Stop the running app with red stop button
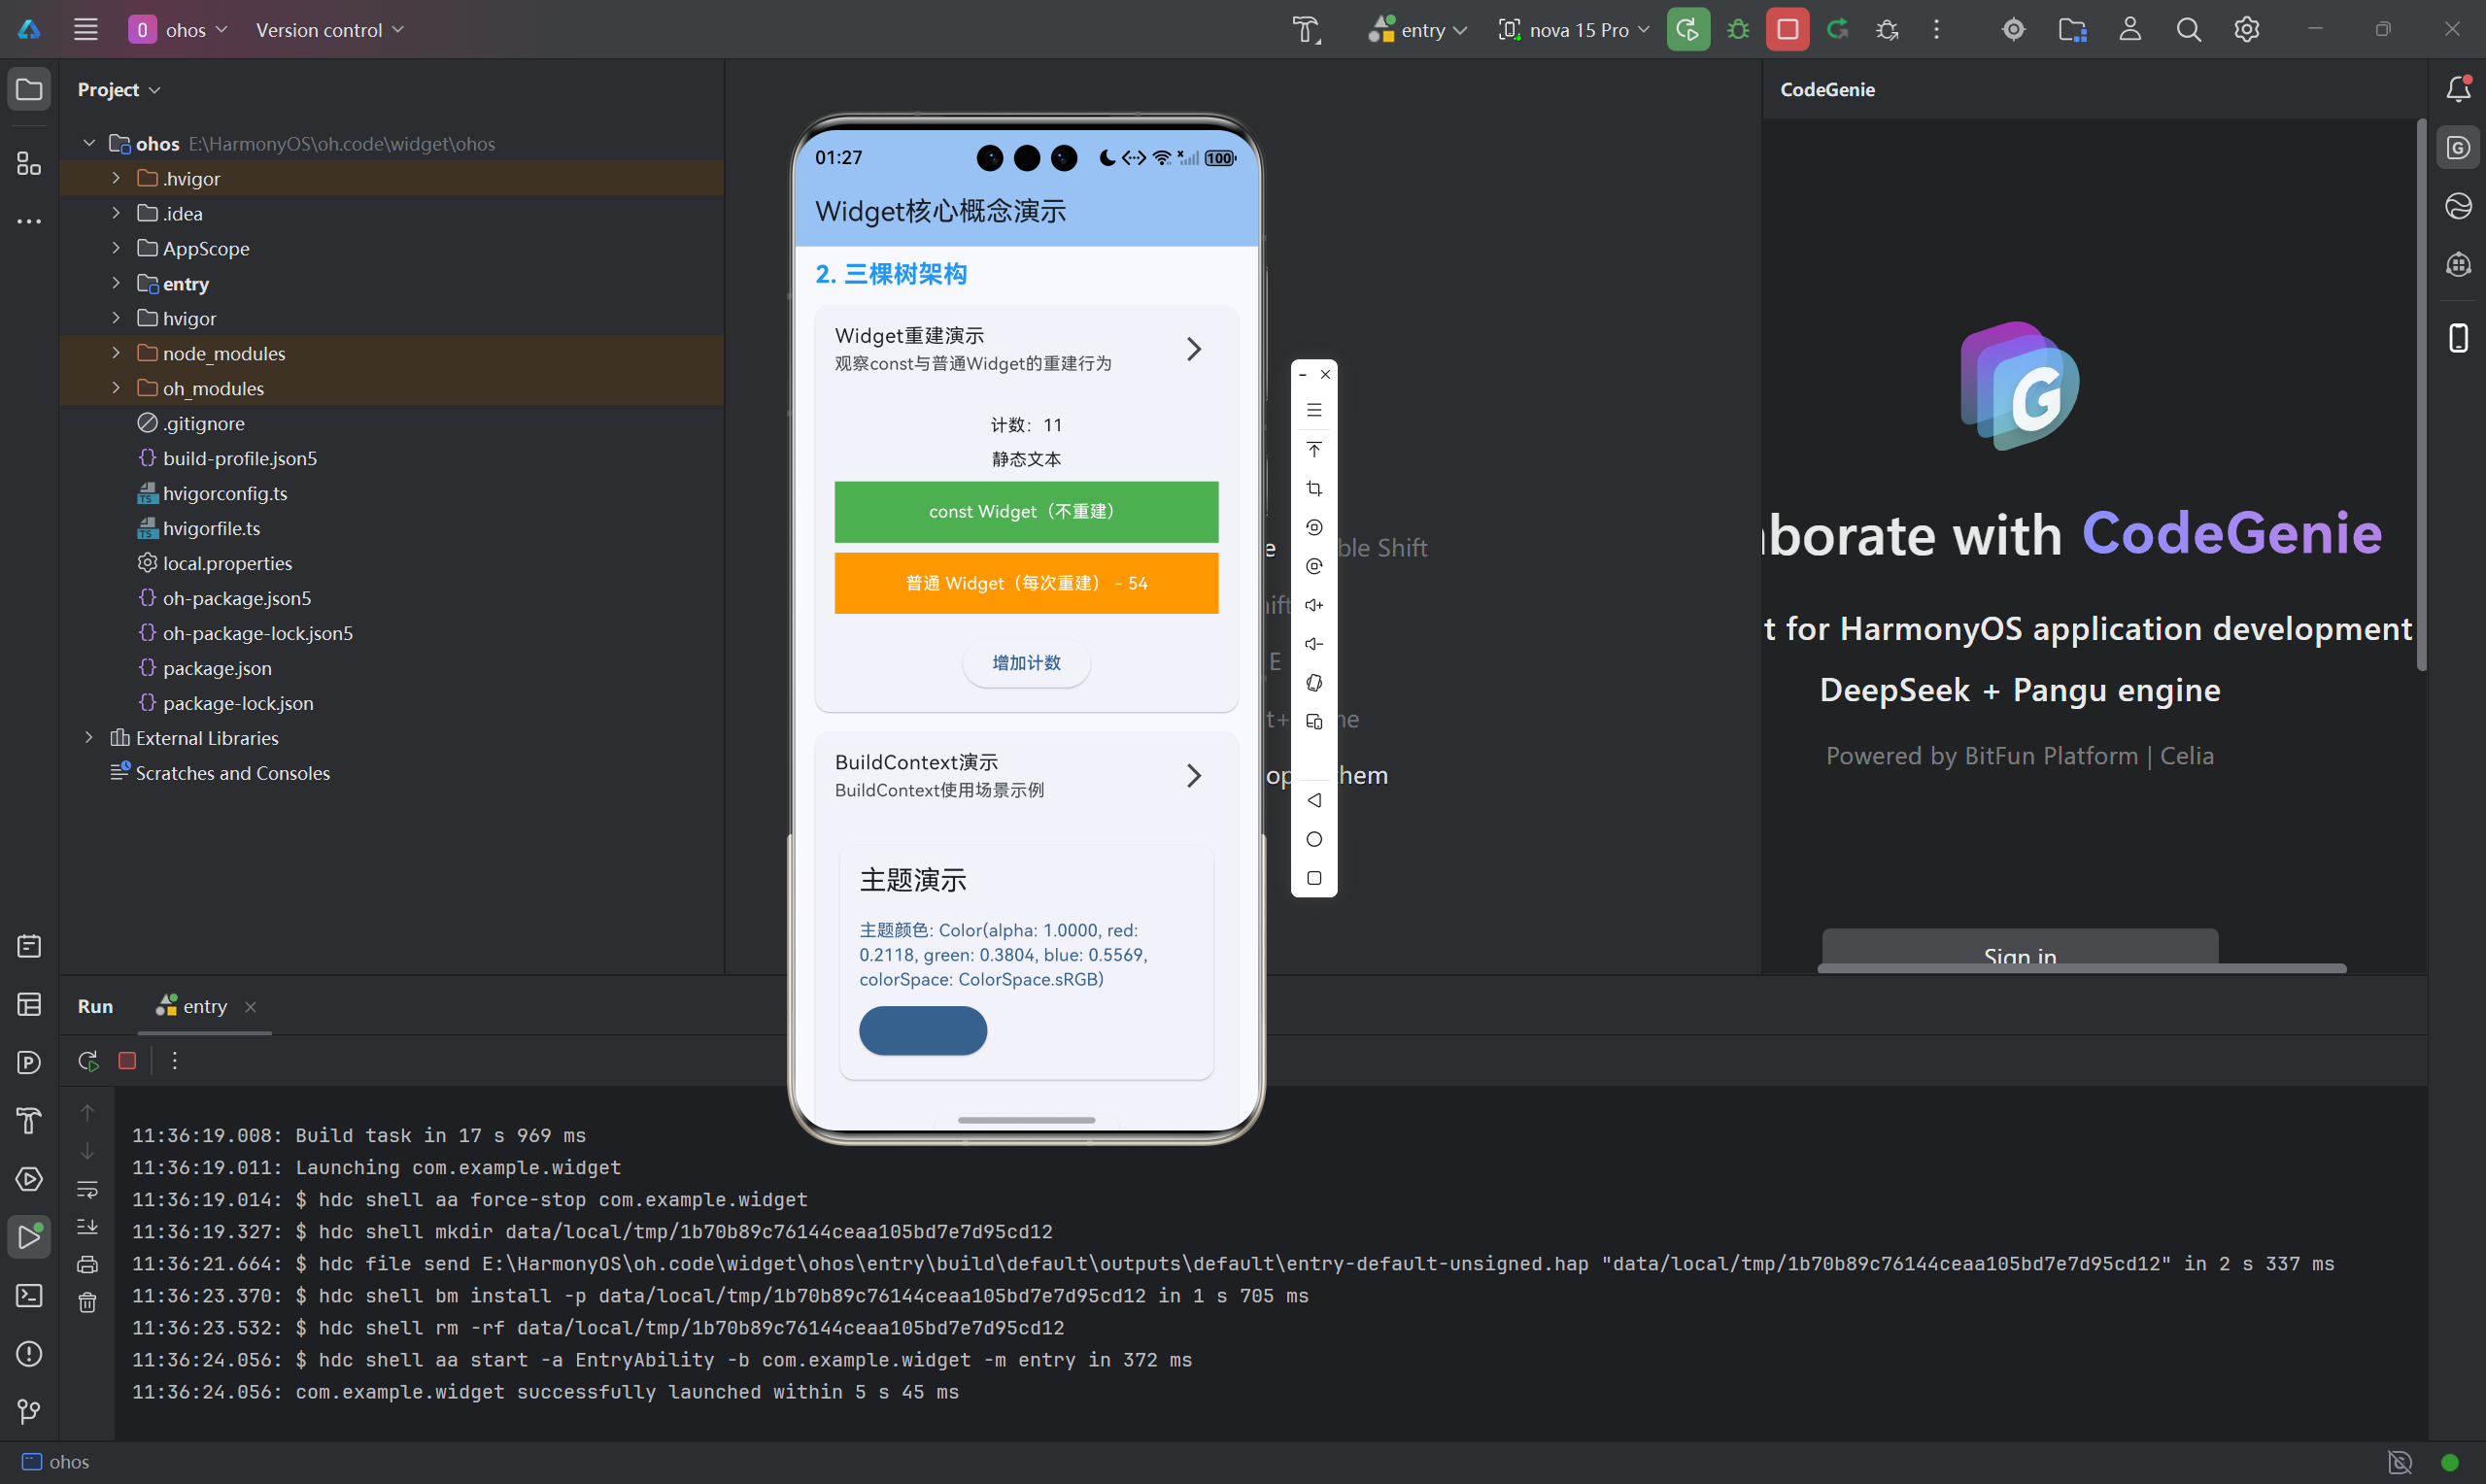Viewport: 2486px width, 1484px height. [x=1787, y=29]
